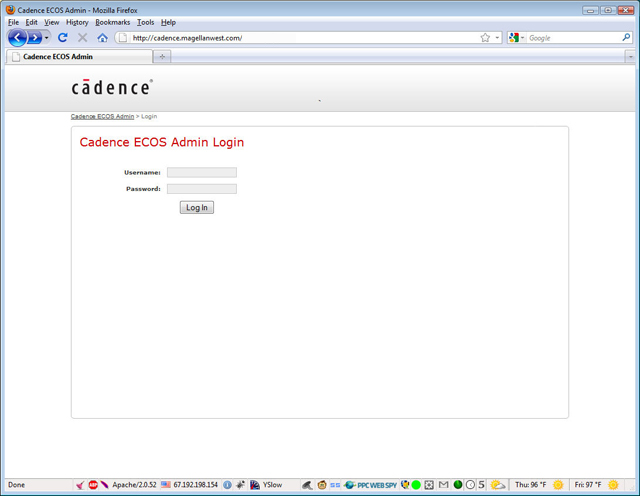Click the Google search box

pos(573,38)
